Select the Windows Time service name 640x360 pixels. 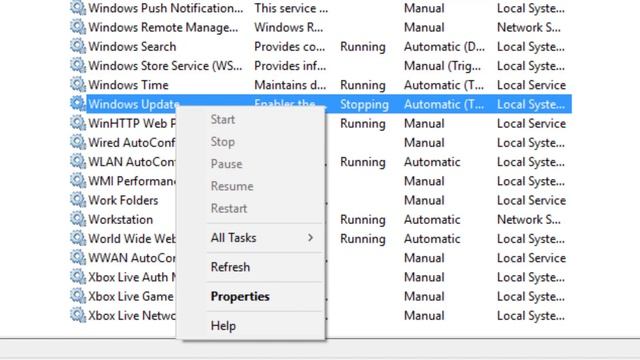point(129,85)
